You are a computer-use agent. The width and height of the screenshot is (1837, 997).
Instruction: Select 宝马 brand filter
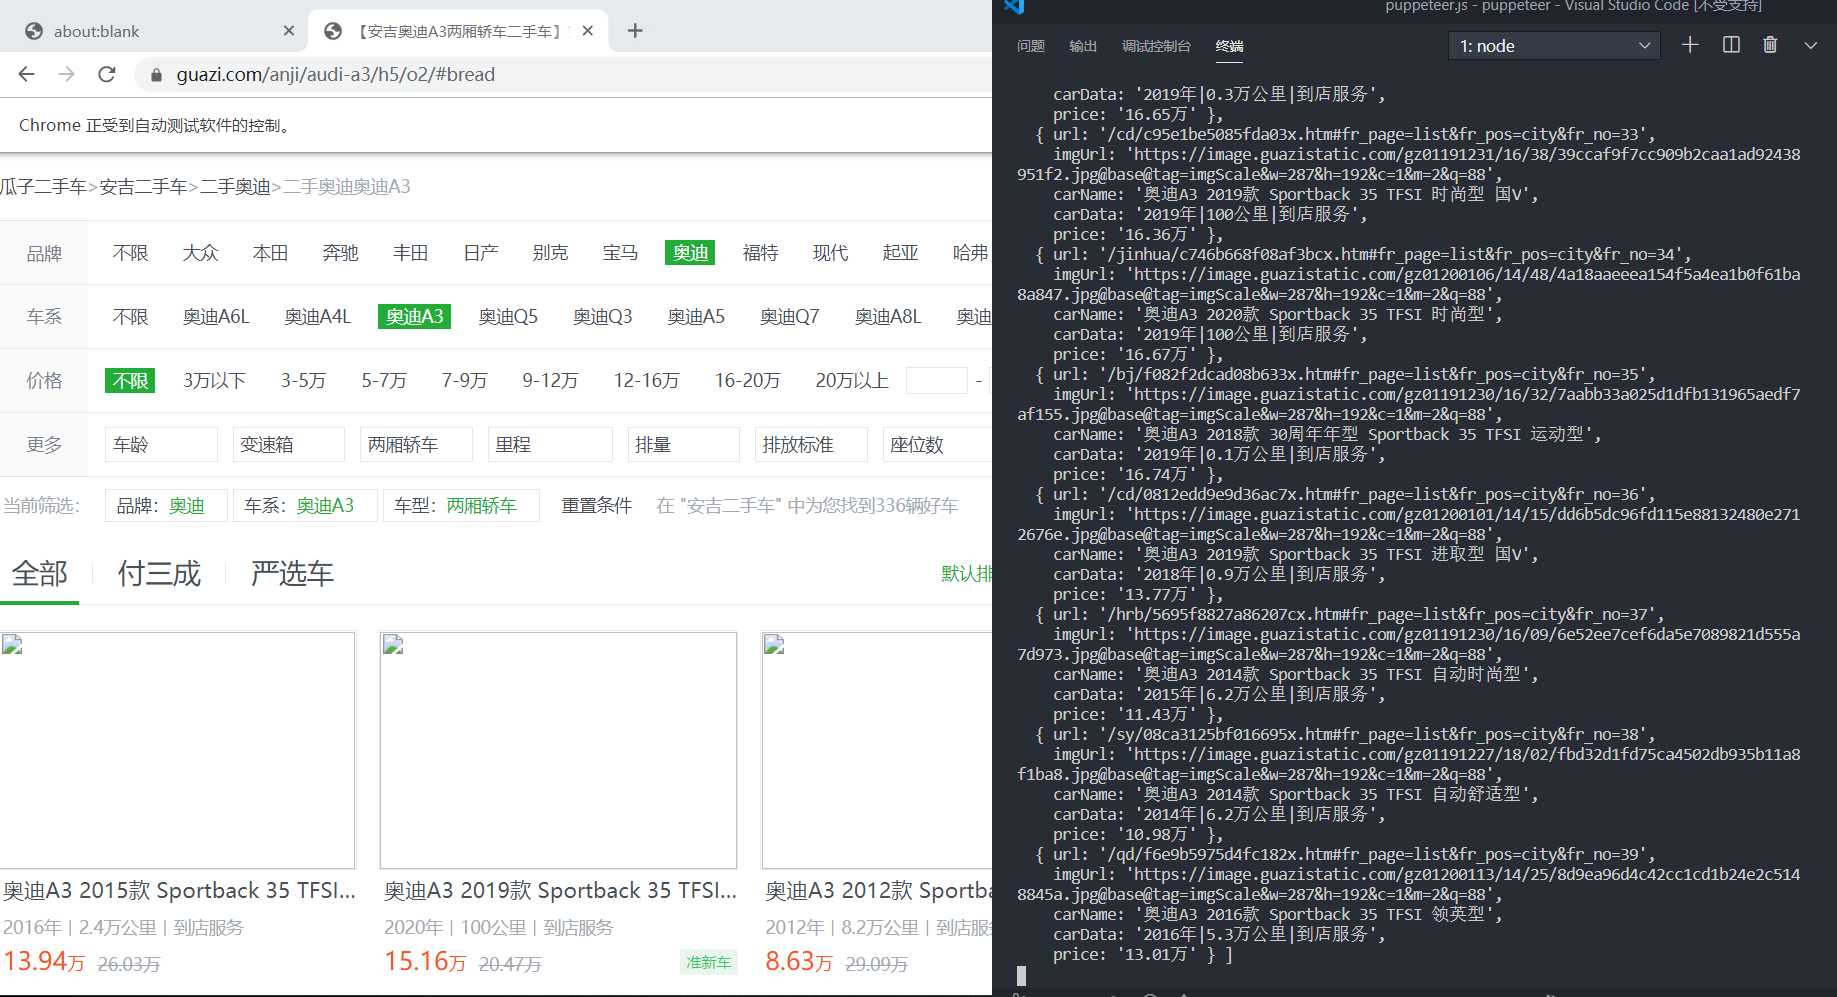(620, 253)
